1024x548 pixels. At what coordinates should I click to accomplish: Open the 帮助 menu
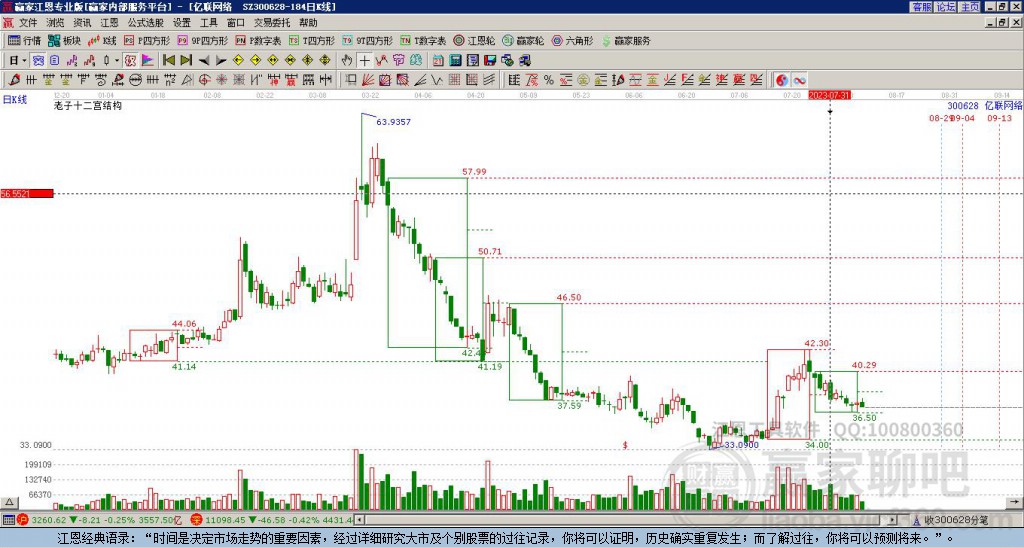tap(308, 23)
